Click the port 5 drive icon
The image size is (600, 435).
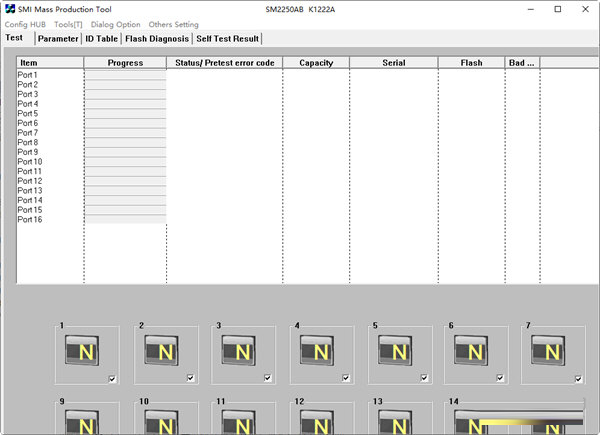(x=397, y=350)
